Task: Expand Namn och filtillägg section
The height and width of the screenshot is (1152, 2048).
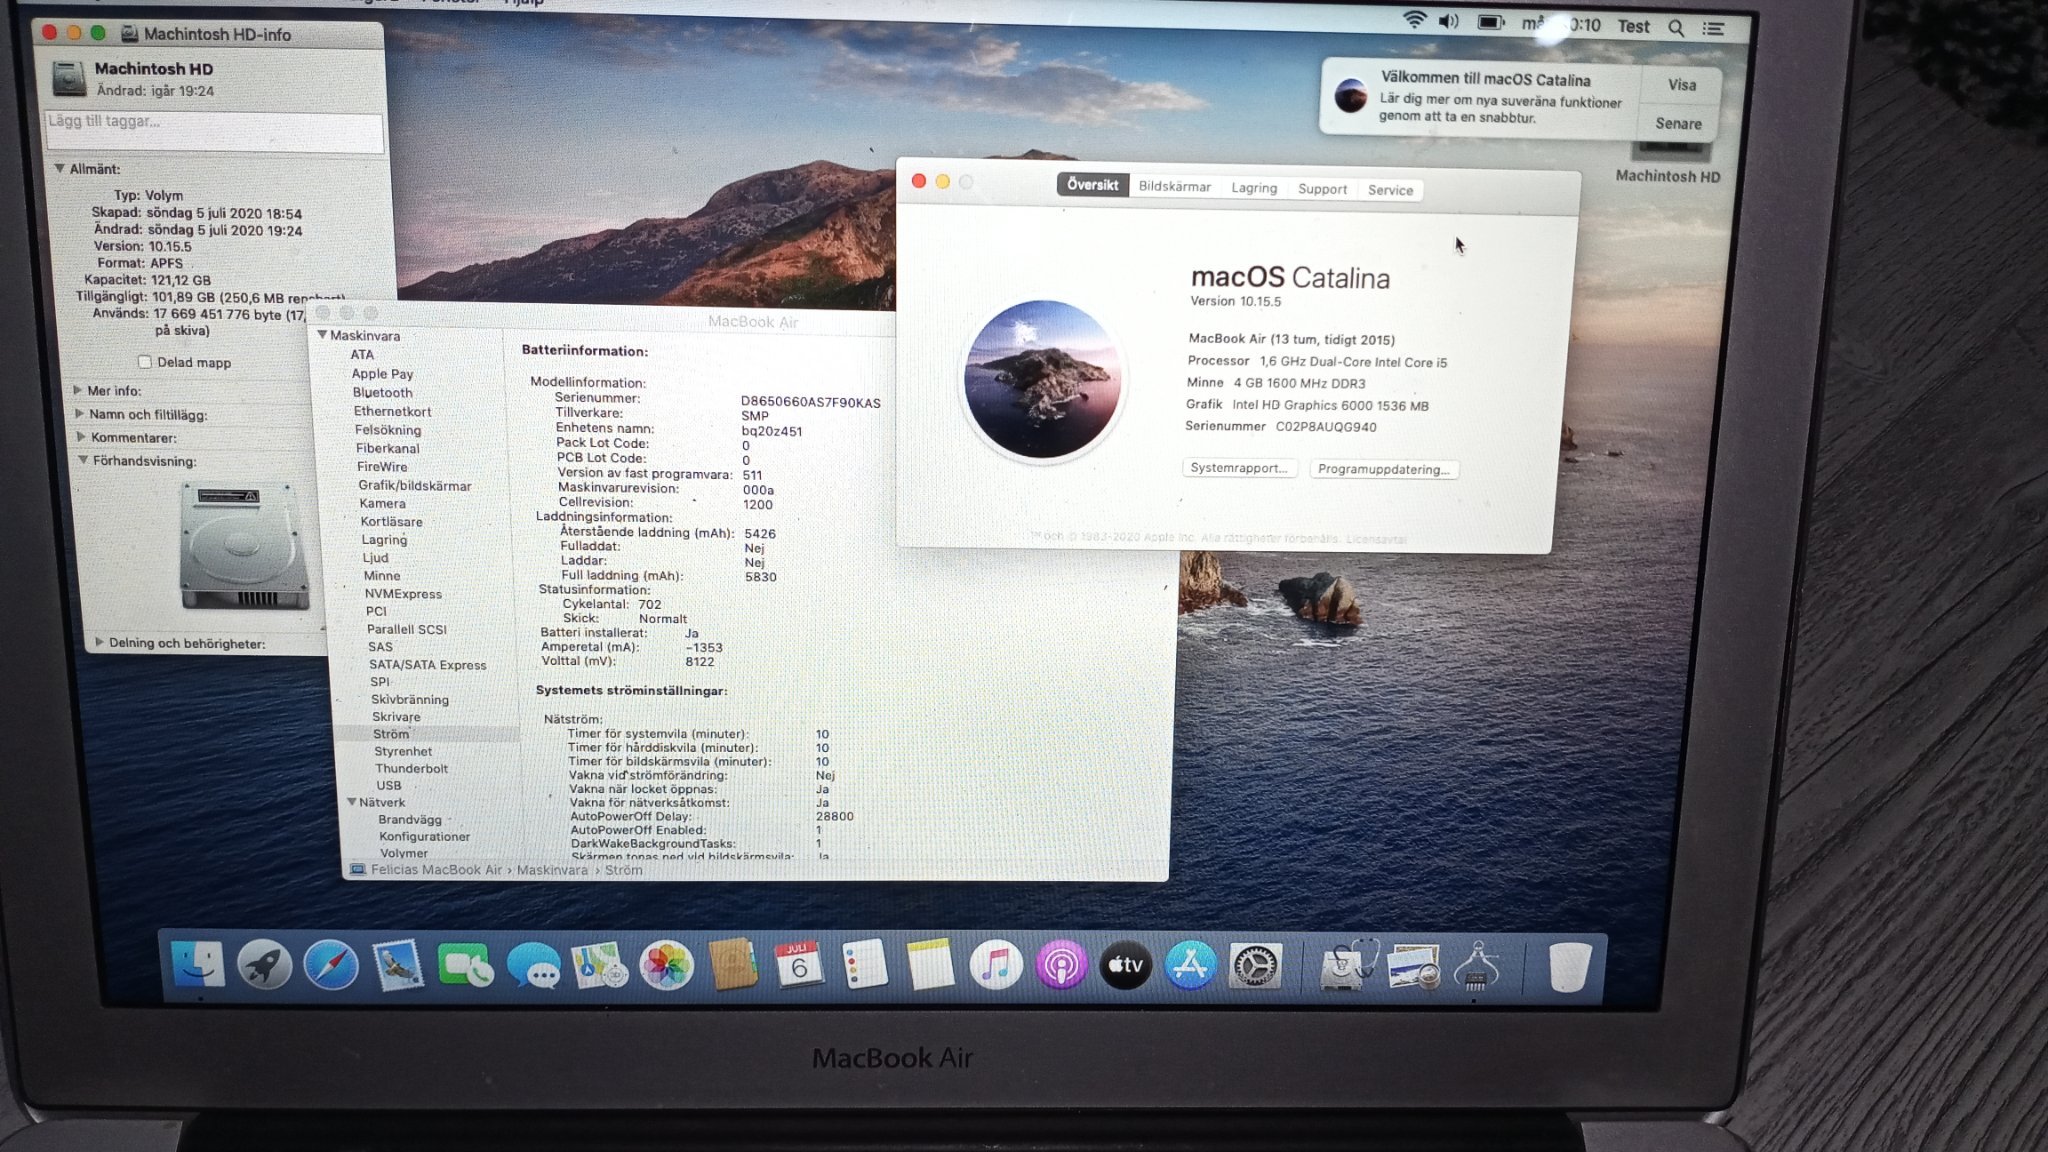Action: point(79,413)
